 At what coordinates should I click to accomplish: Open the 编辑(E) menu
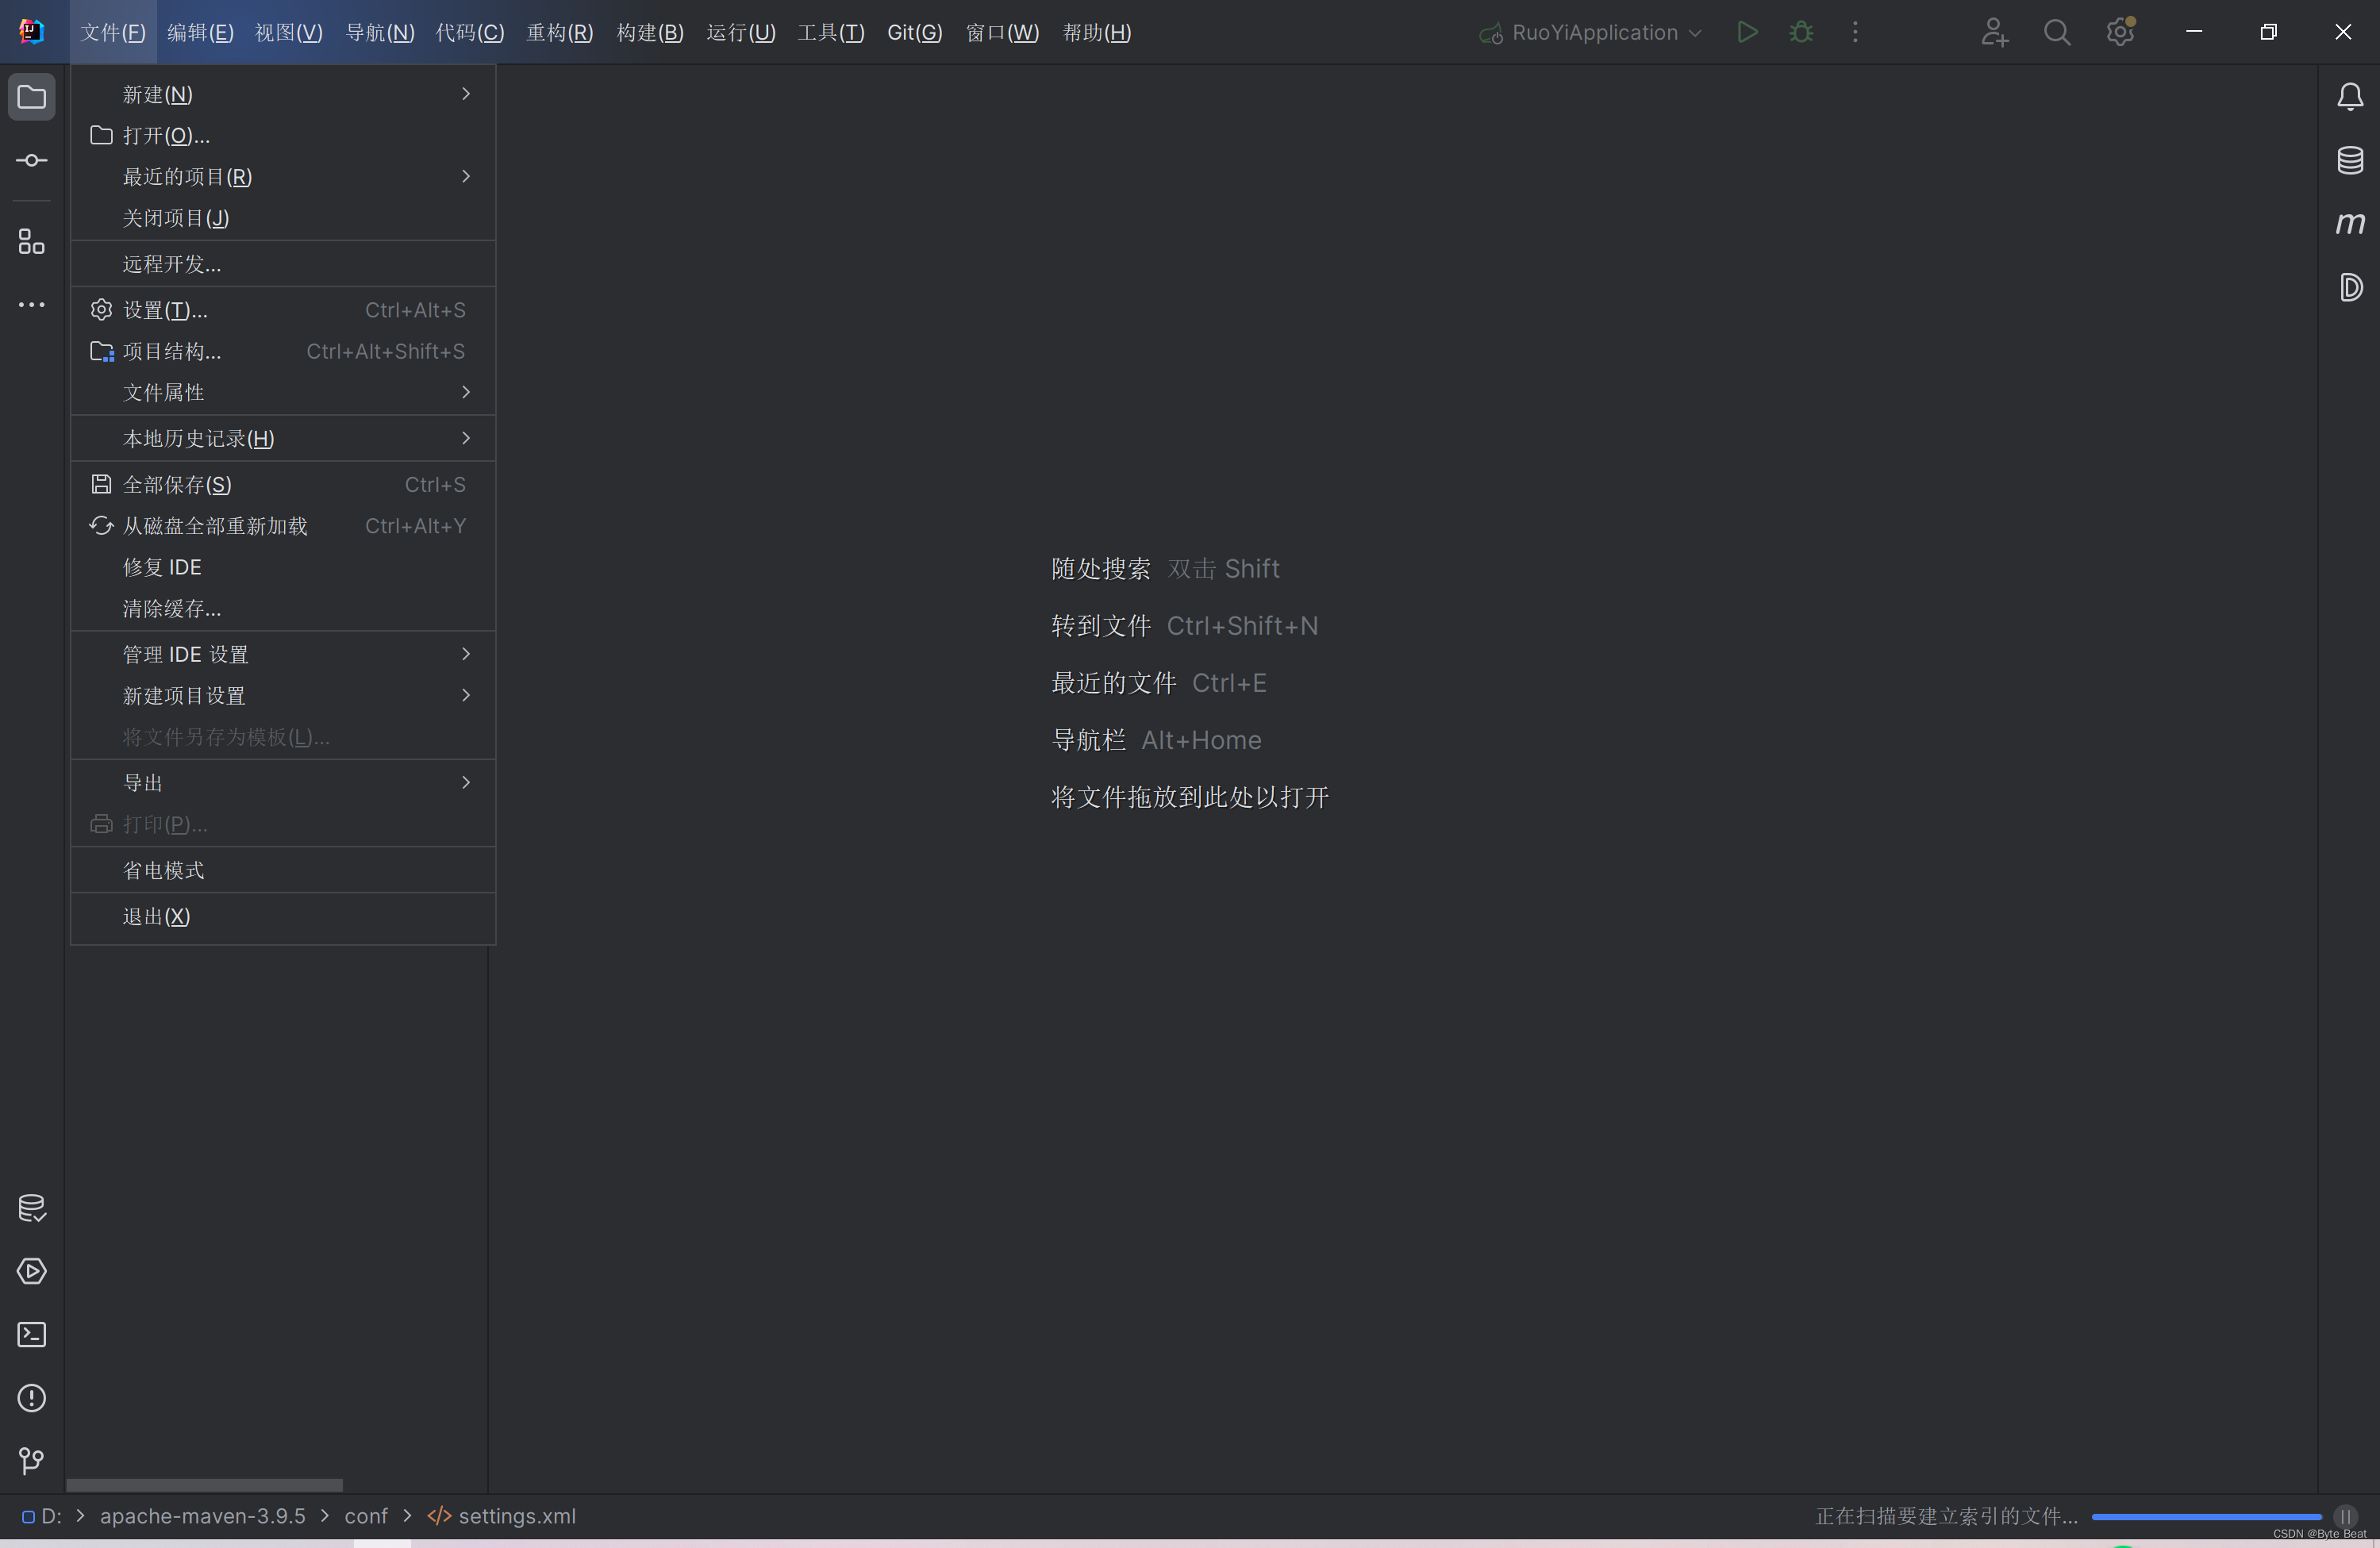(x=200, y=32)
